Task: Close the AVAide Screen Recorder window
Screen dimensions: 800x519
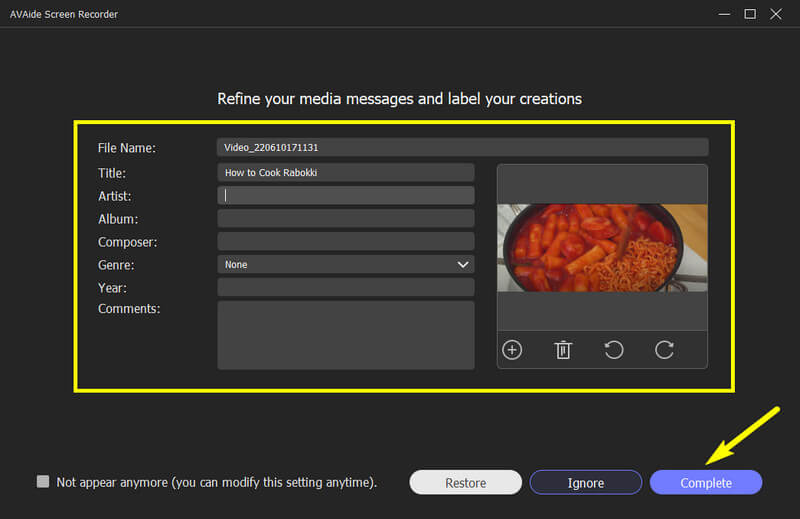Action: pyautogui.click(x=778, y=14)
